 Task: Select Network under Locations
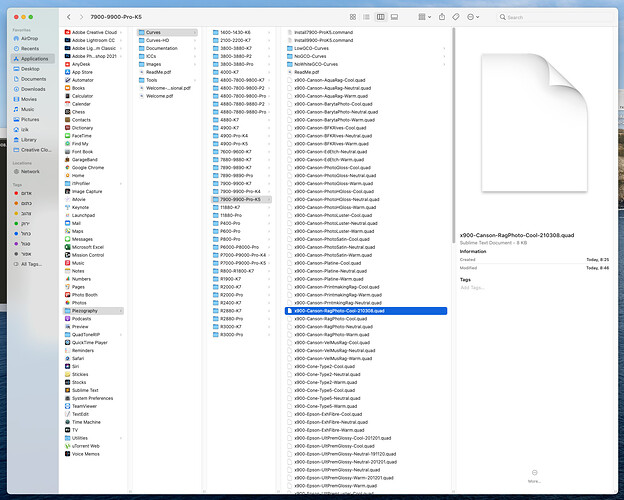tap(31, 171)
